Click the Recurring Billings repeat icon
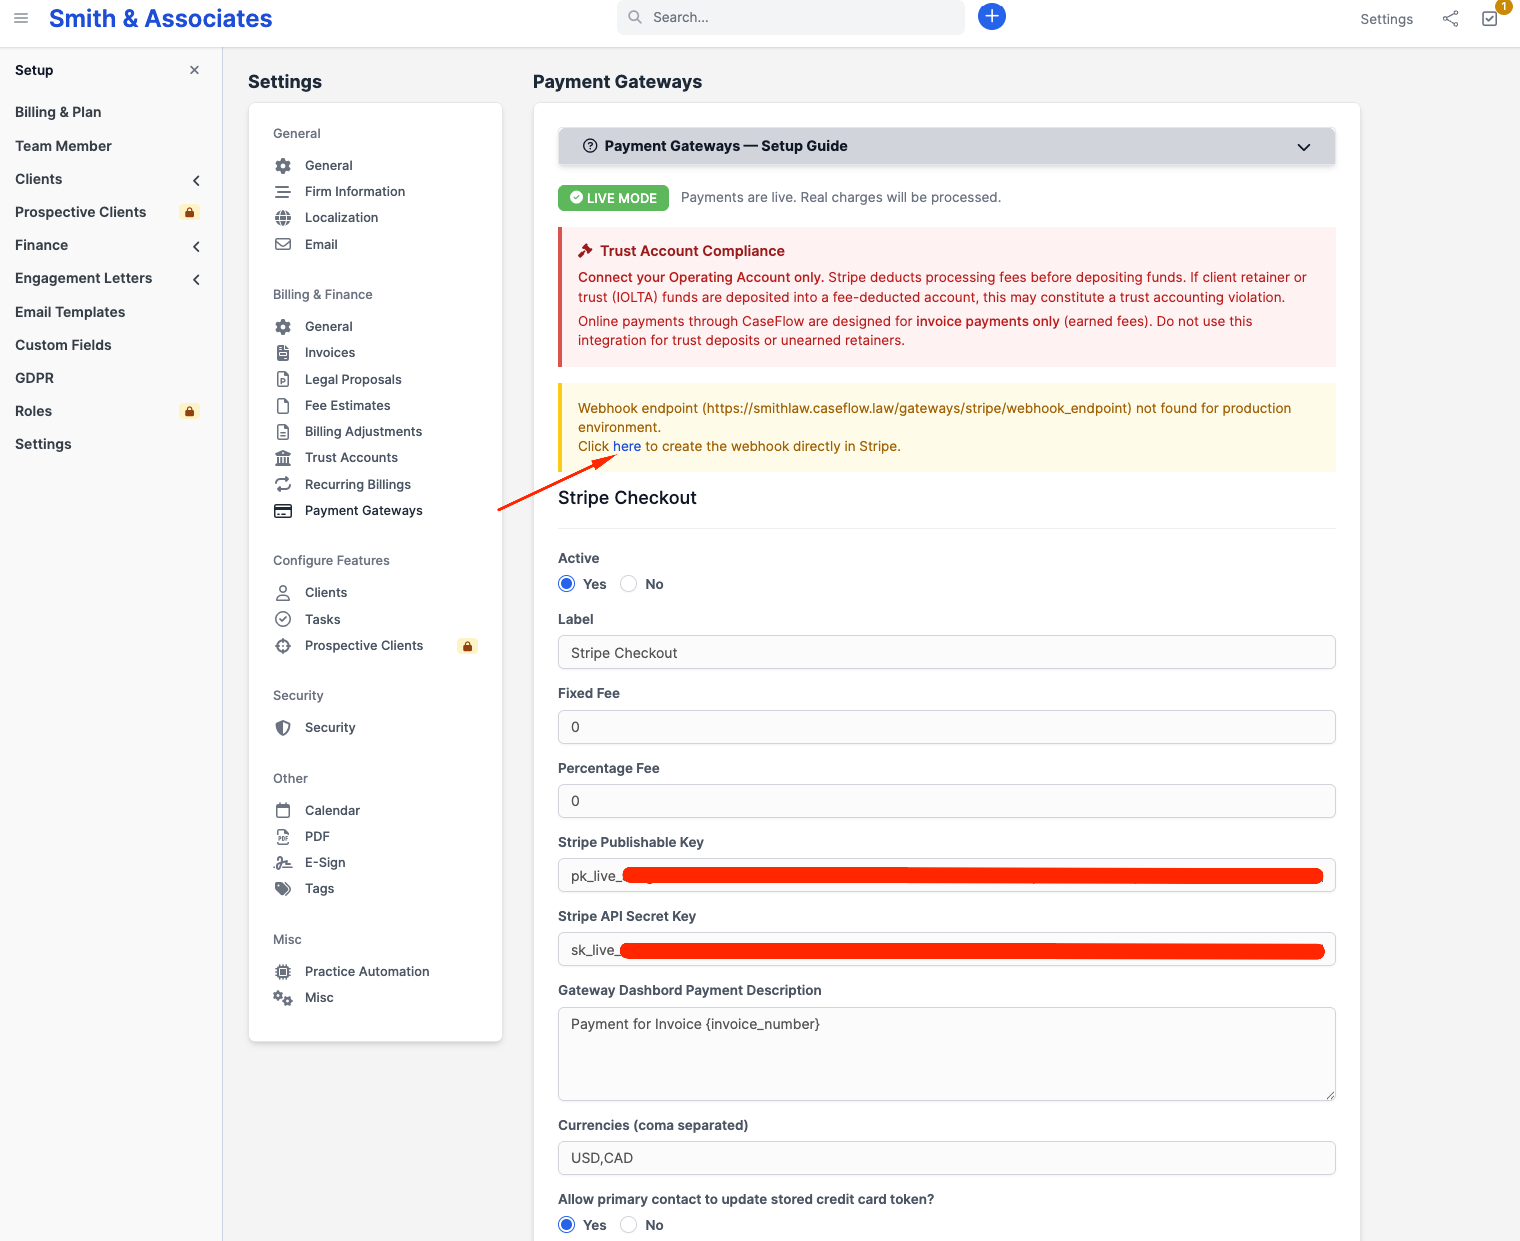Image resolution: width=1520 pixels, height=1241 pixels. [283, 484]
